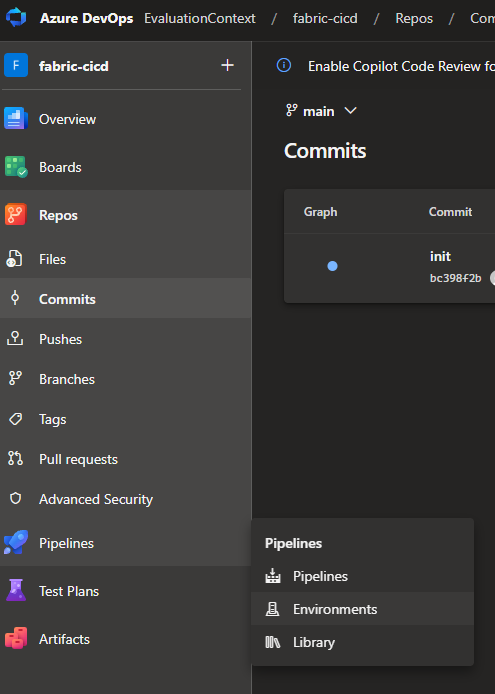
Task: Click the Pushes icon in sidebar
Action: click(15, 339)
